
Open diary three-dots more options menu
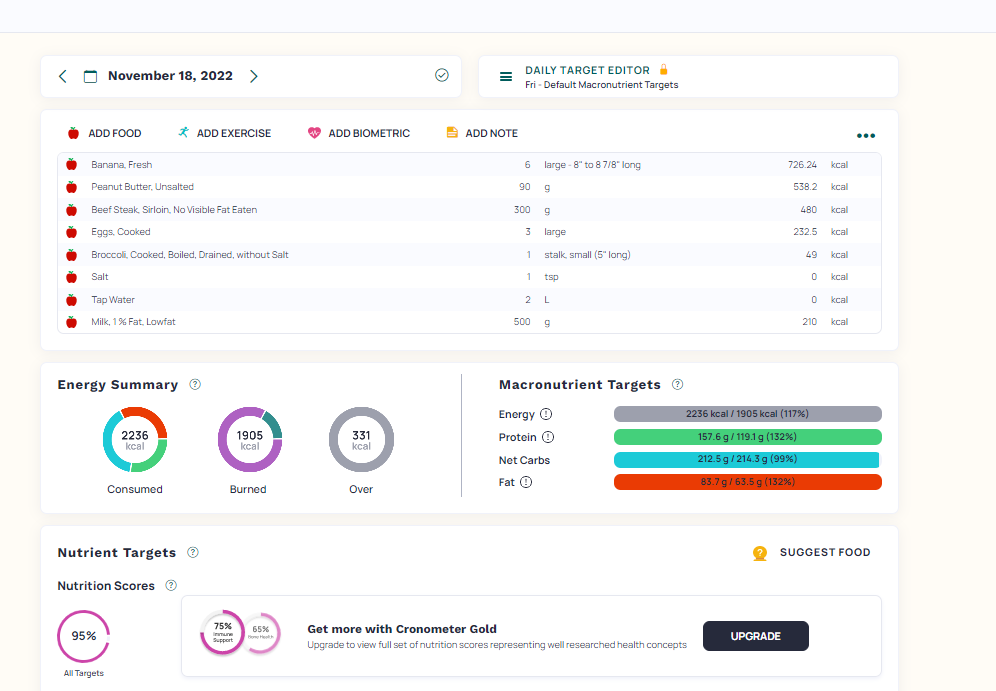tap(865, 135)
